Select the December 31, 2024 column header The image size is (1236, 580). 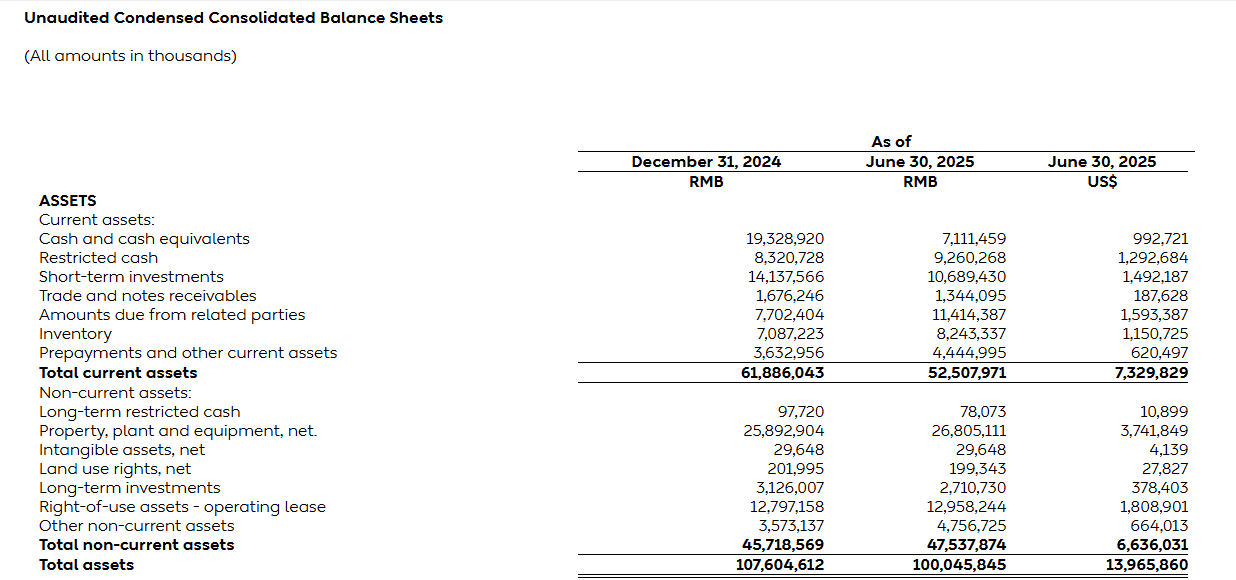click(706, 162)
